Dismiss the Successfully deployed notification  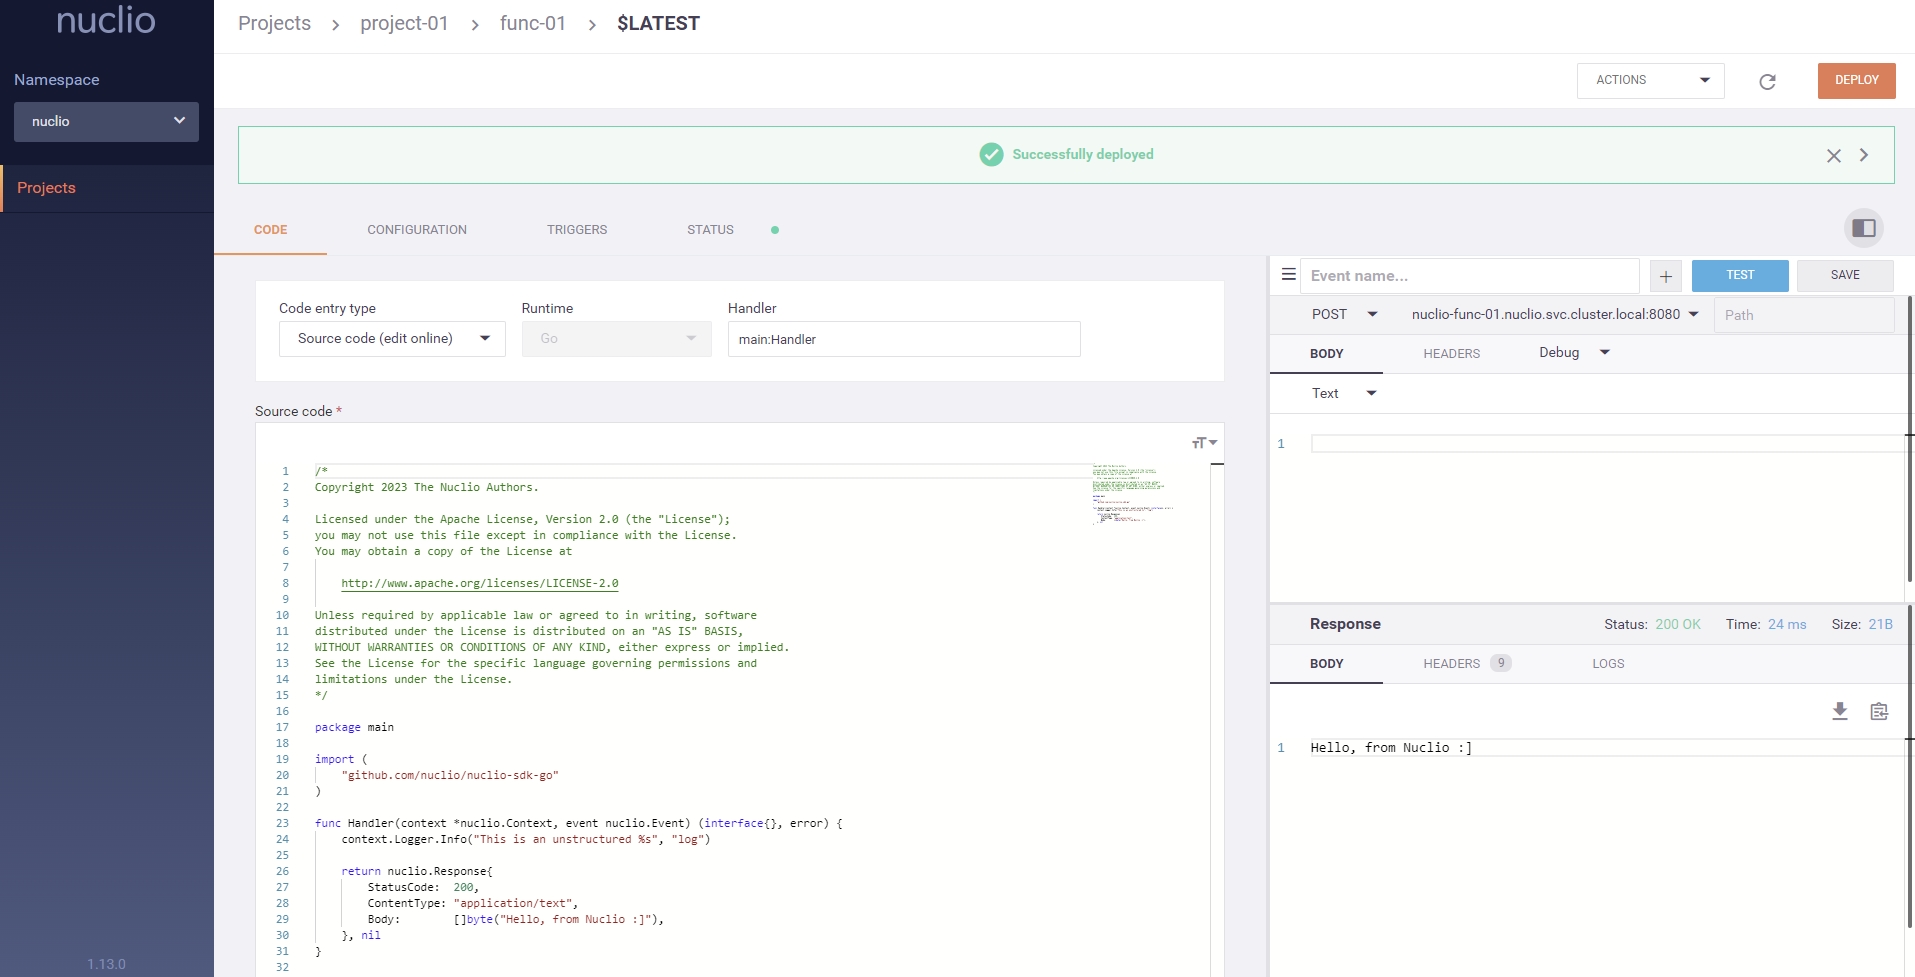pyautogui.click(x=1833, y=156)
